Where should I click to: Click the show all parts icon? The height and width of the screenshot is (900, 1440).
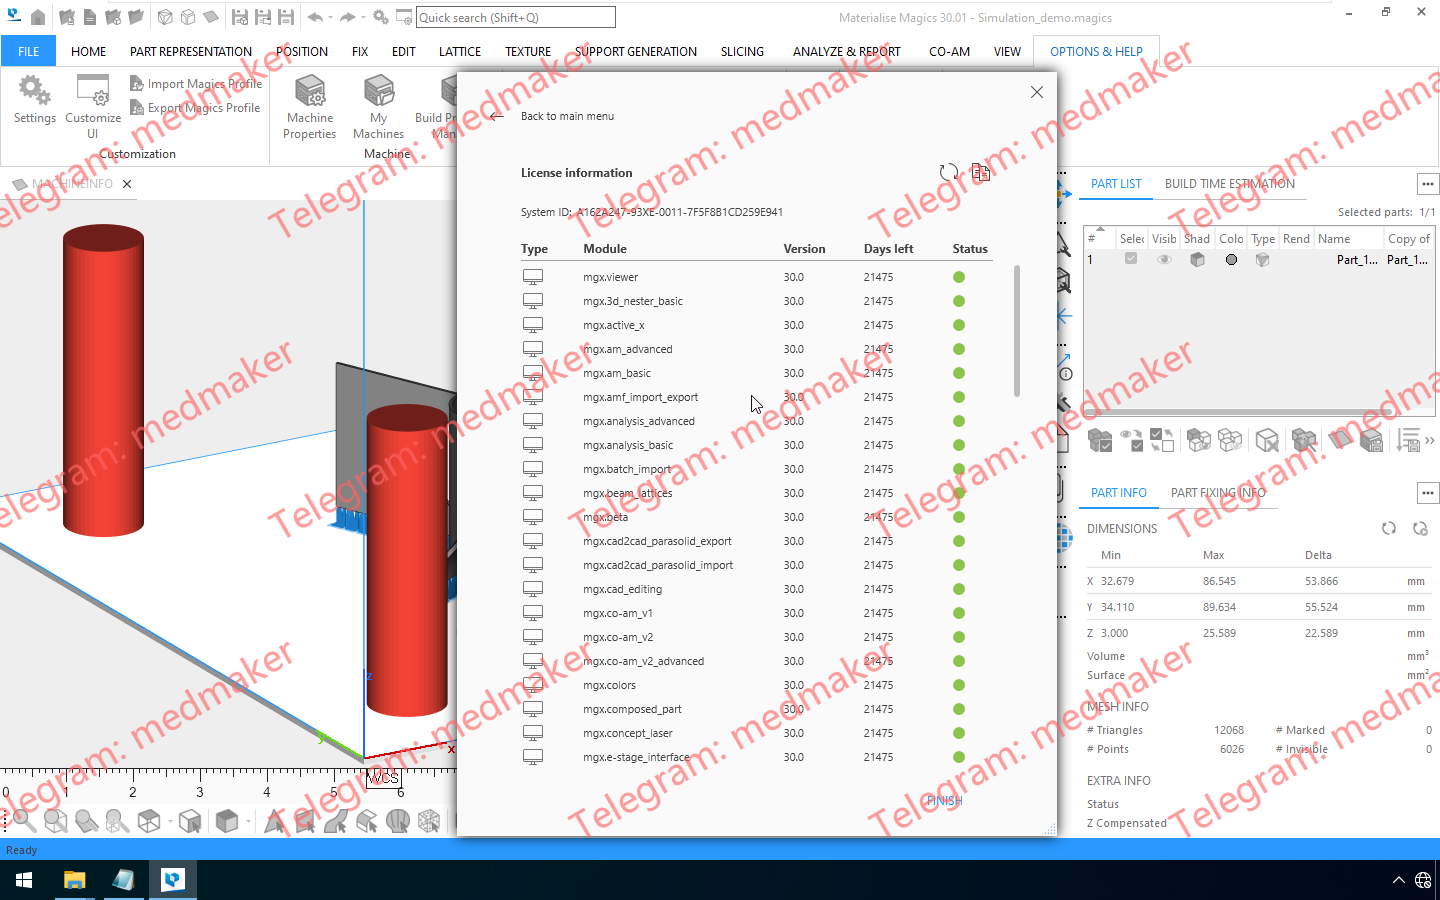[1199, 440]
